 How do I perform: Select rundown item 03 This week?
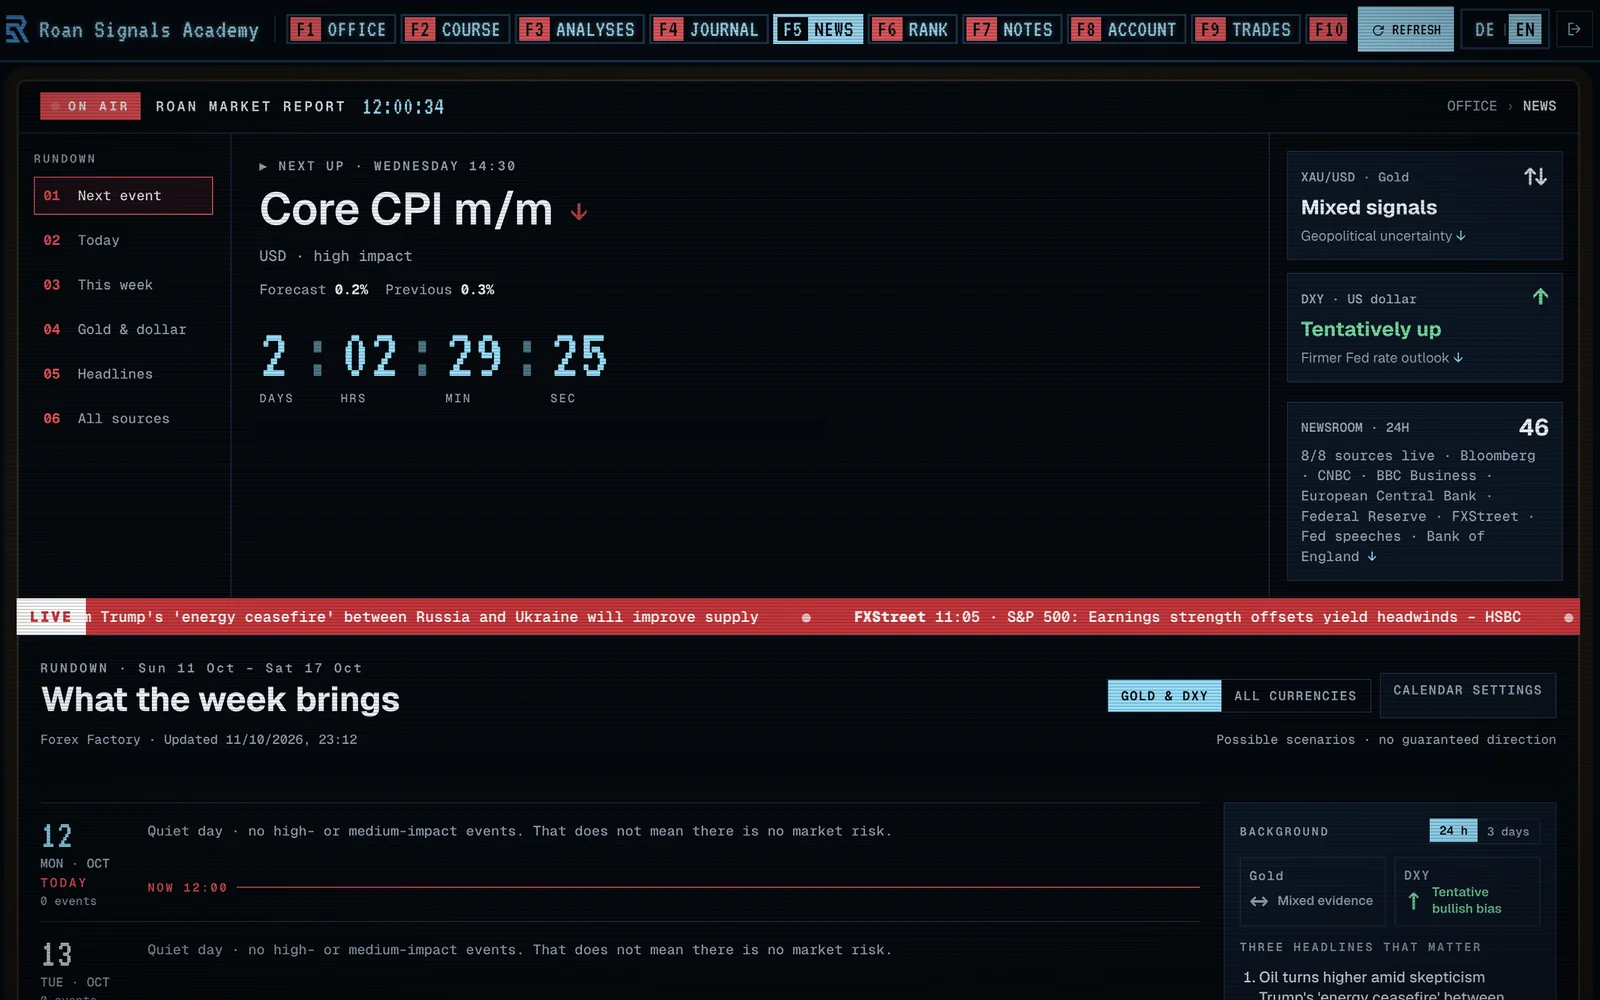point(123,285)
